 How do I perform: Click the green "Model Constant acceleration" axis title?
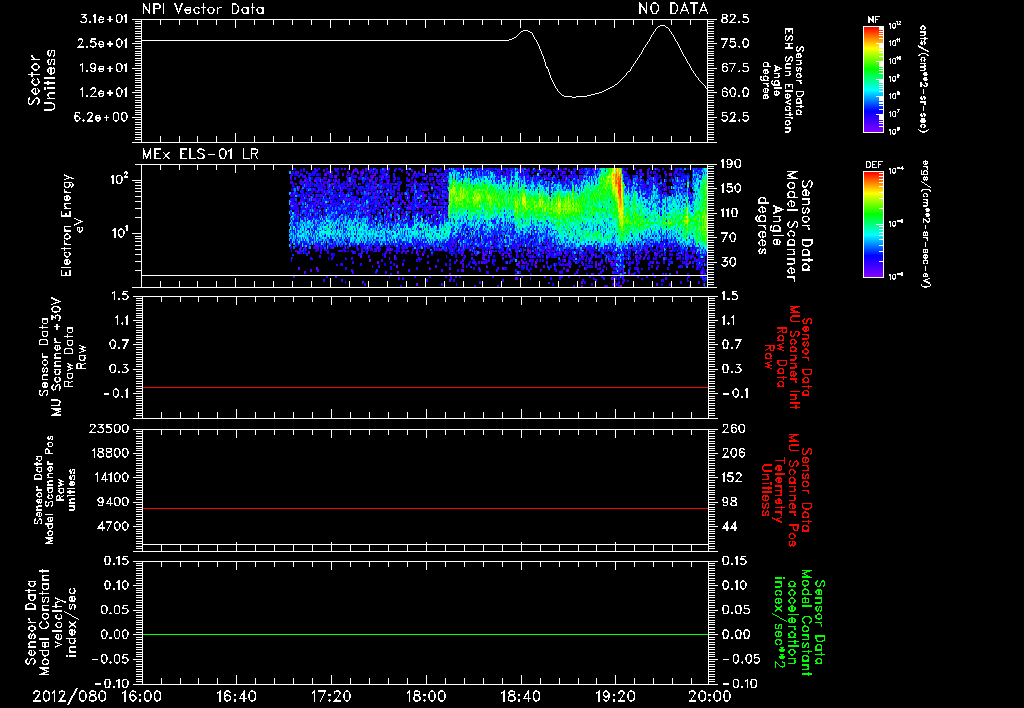coord(799,622)
